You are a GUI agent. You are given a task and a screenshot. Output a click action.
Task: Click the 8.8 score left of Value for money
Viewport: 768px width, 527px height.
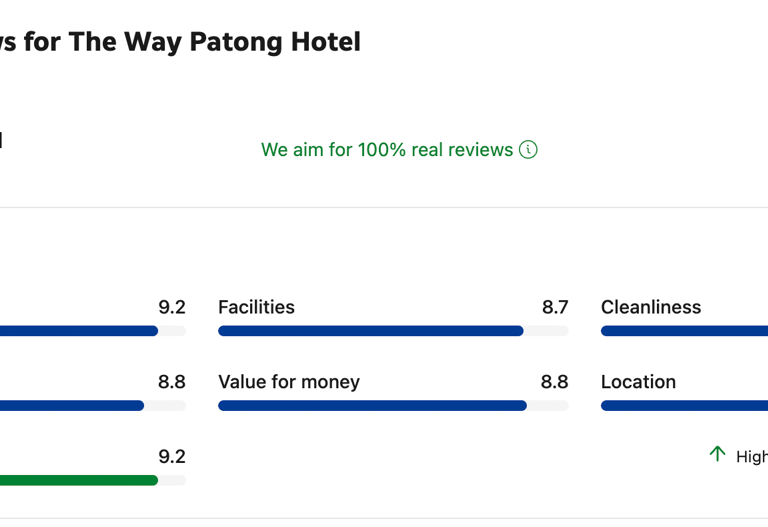click(x=172, y=382)
